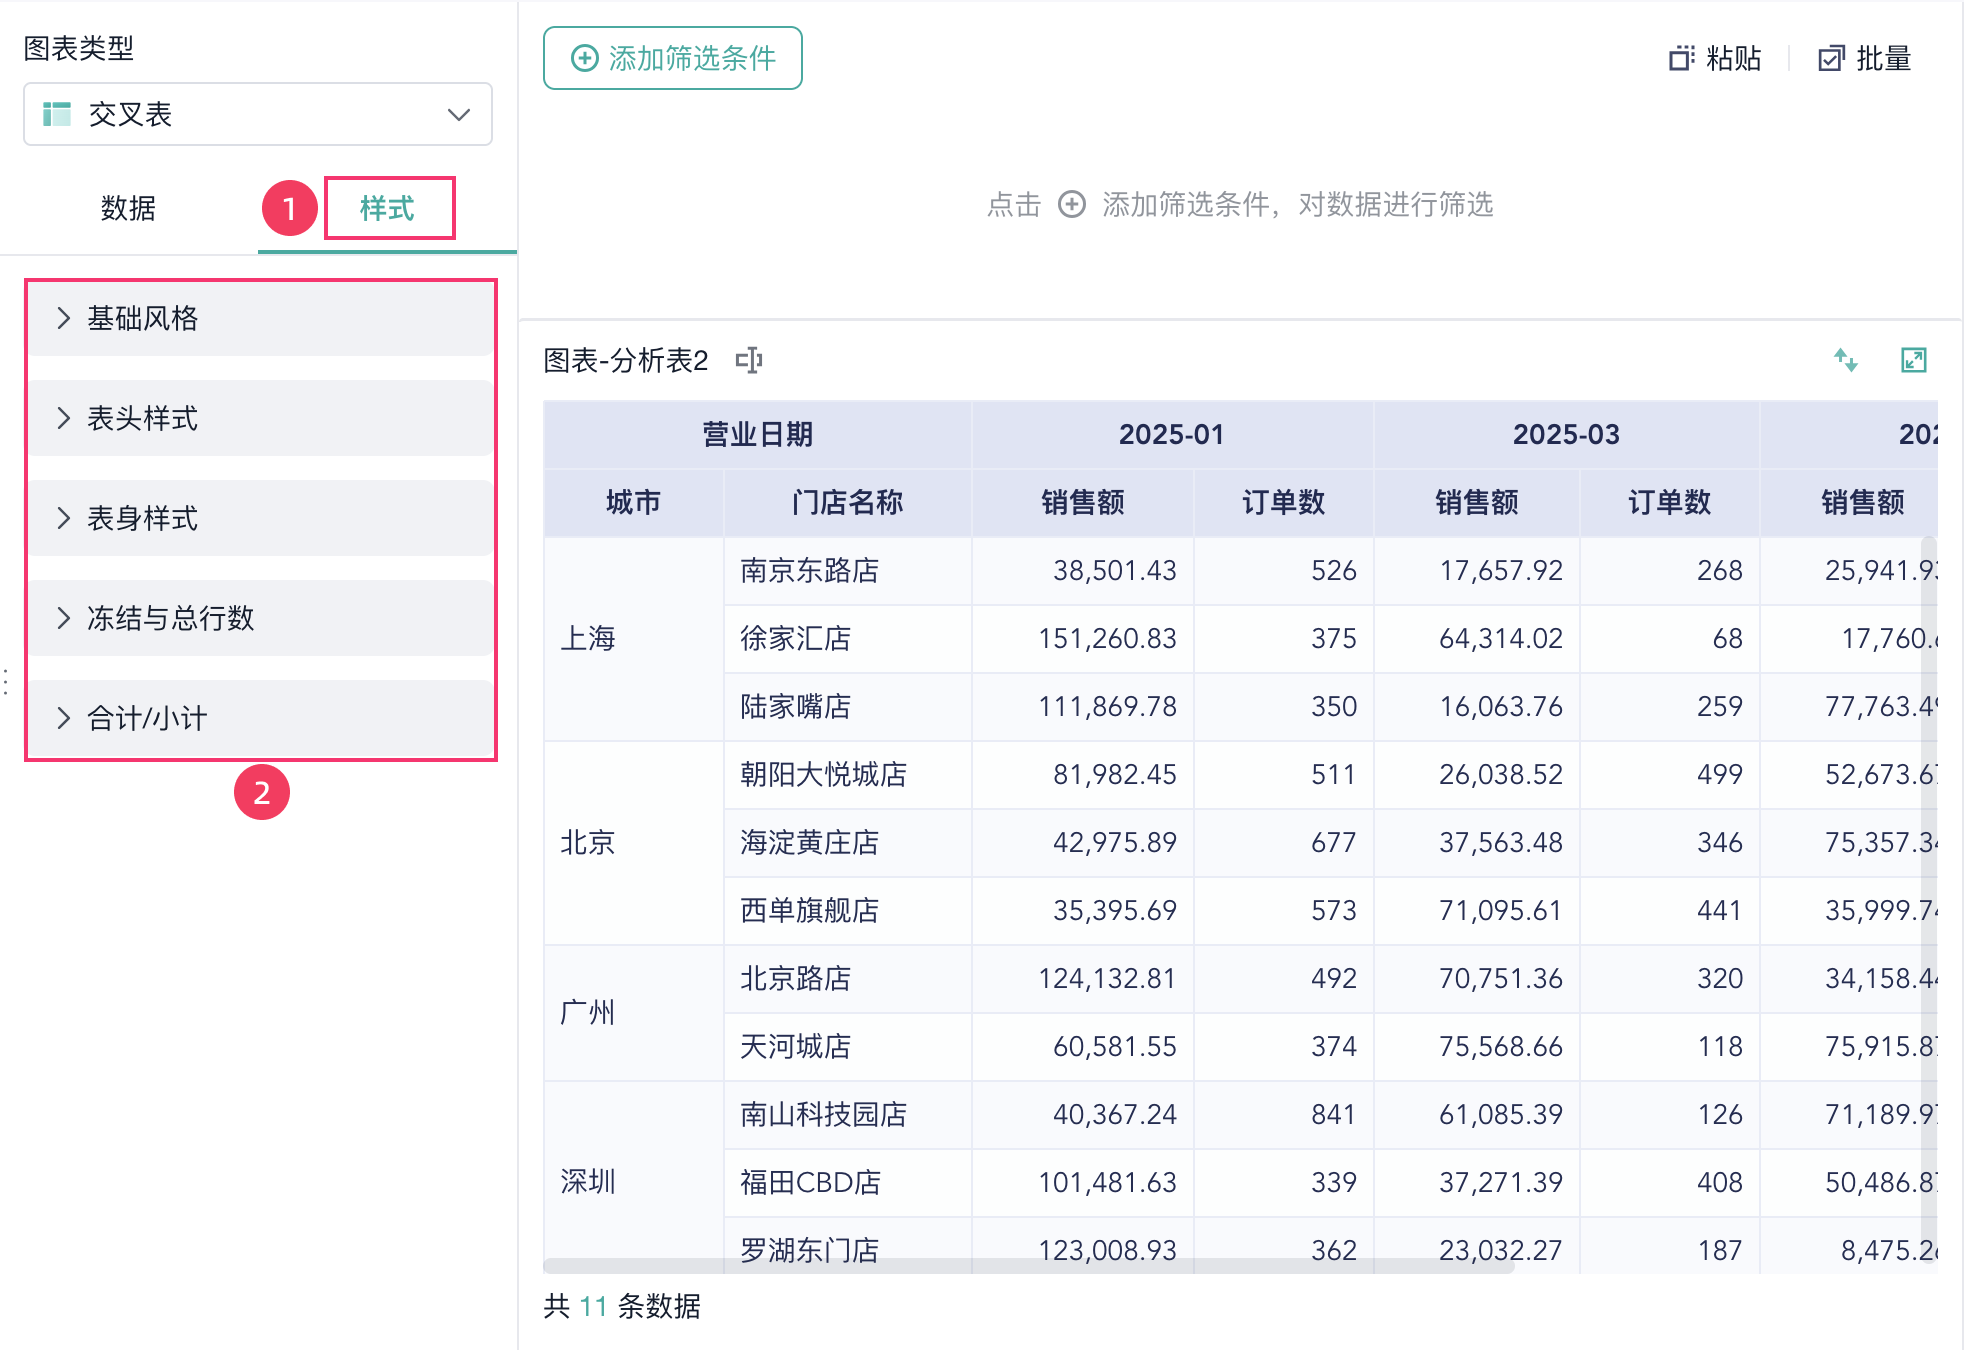The height and width of the screenshot is (1350, 1964).
Task: Switch to the 数据 tab
Action: tap(128, 208)
